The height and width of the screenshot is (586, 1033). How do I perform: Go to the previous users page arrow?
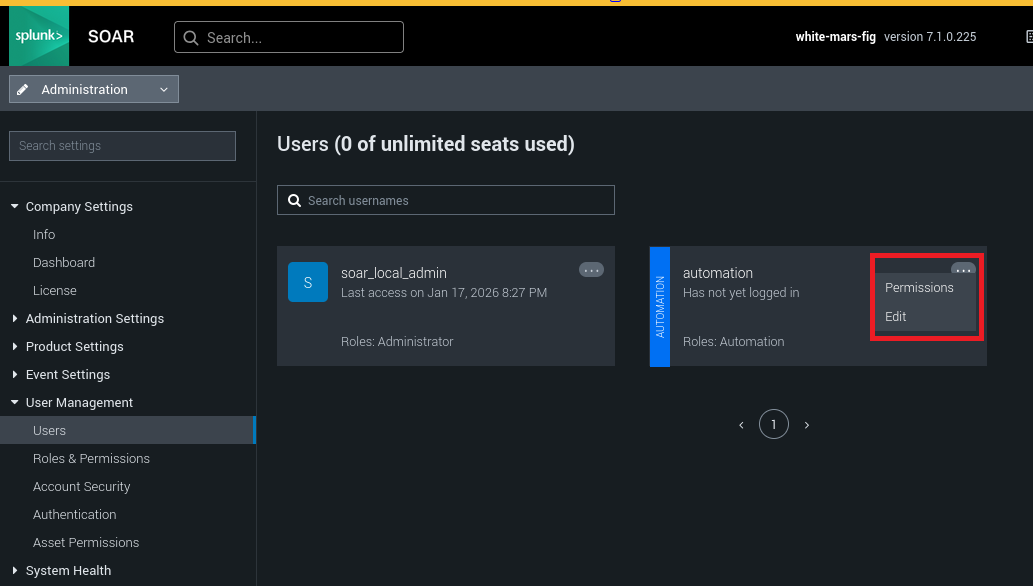pyautogui.click(x=741, y=425)
